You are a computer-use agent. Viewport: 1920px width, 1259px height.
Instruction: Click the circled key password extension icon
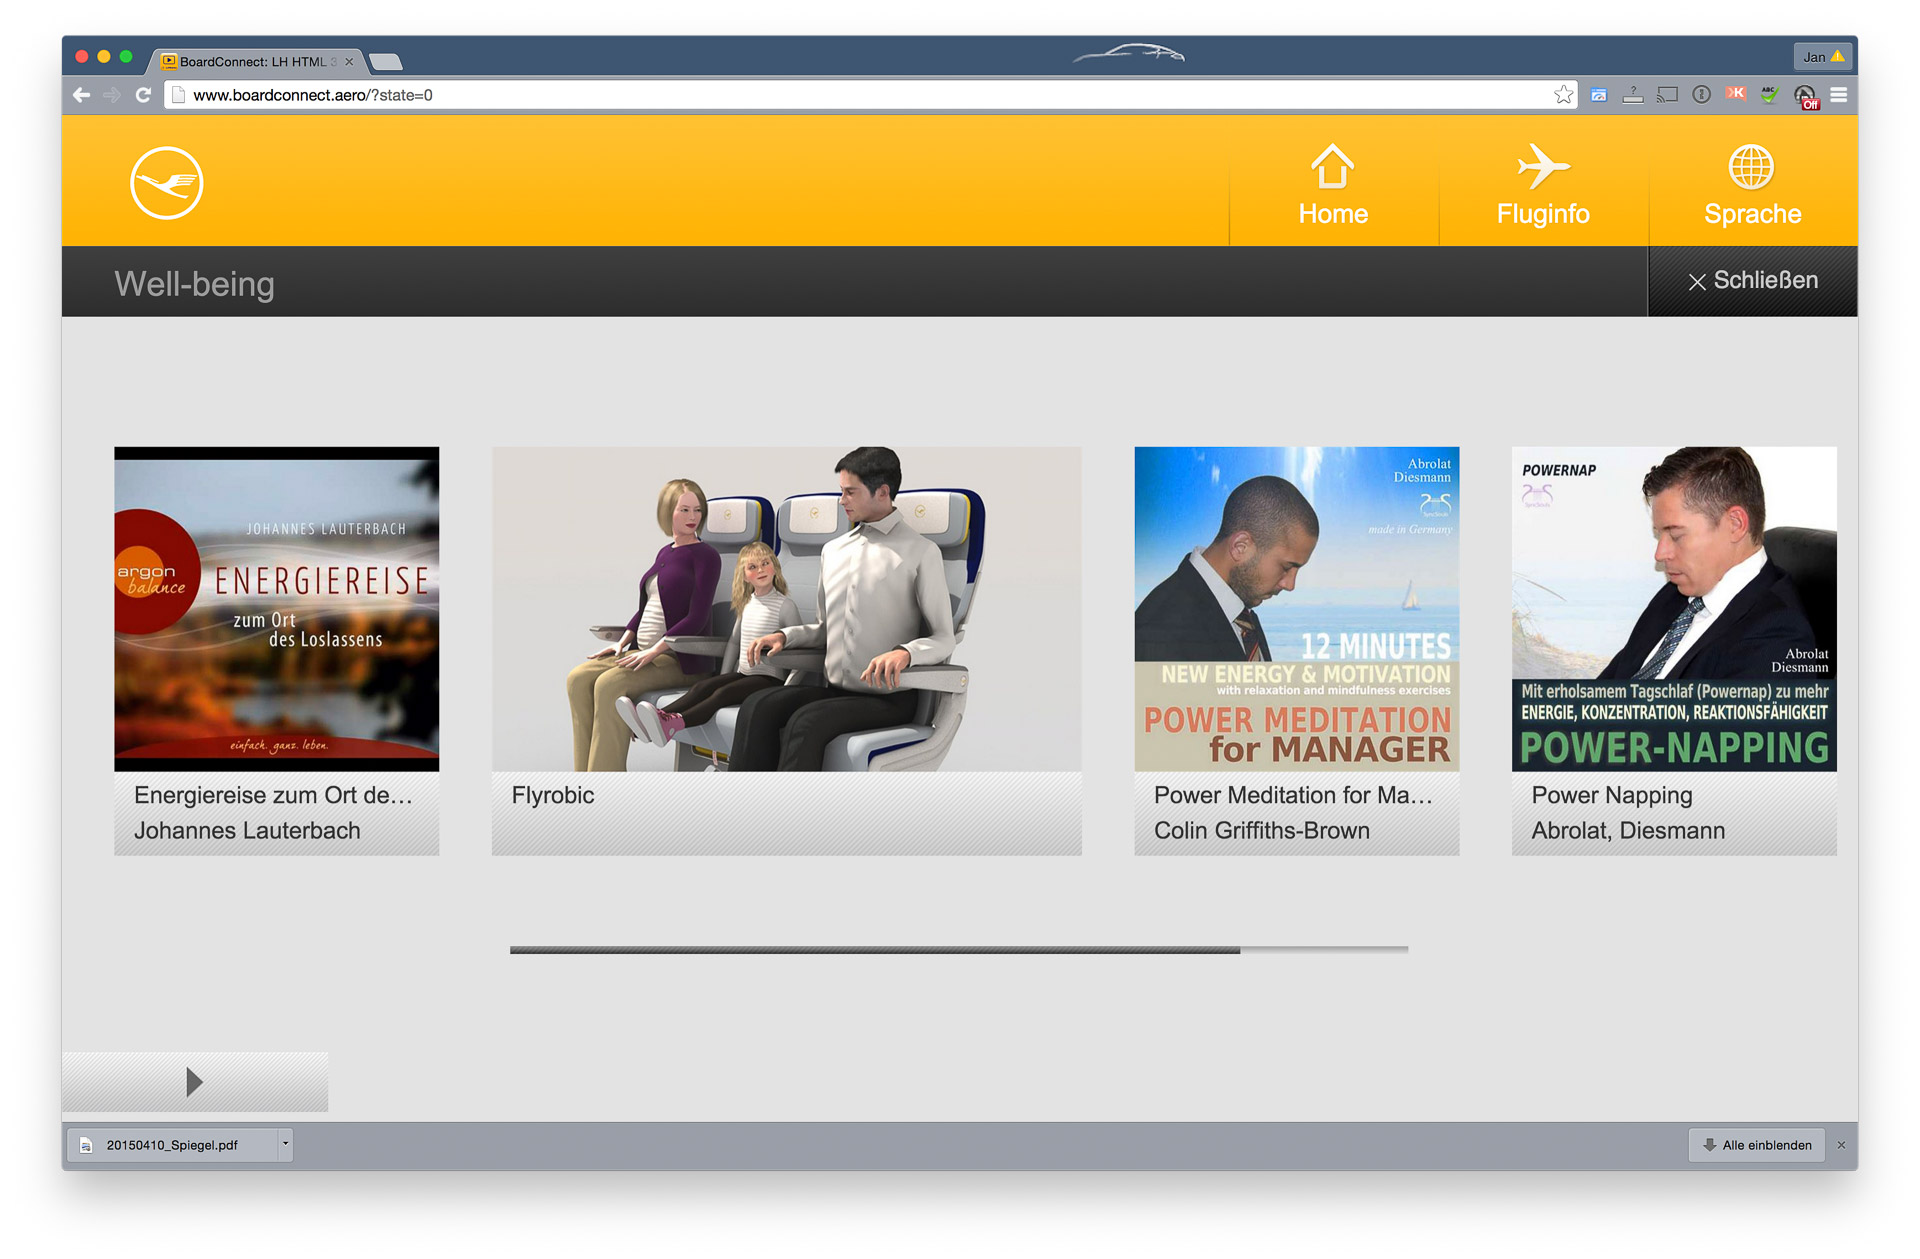[x=1701, y=95]
